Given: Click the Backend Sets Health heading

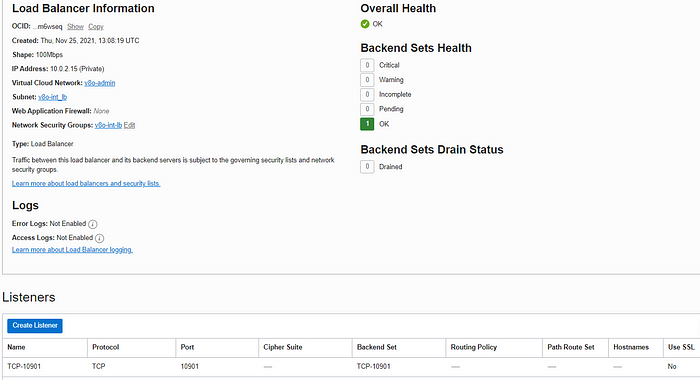Looking at the screenshot, I should [416, 48].
